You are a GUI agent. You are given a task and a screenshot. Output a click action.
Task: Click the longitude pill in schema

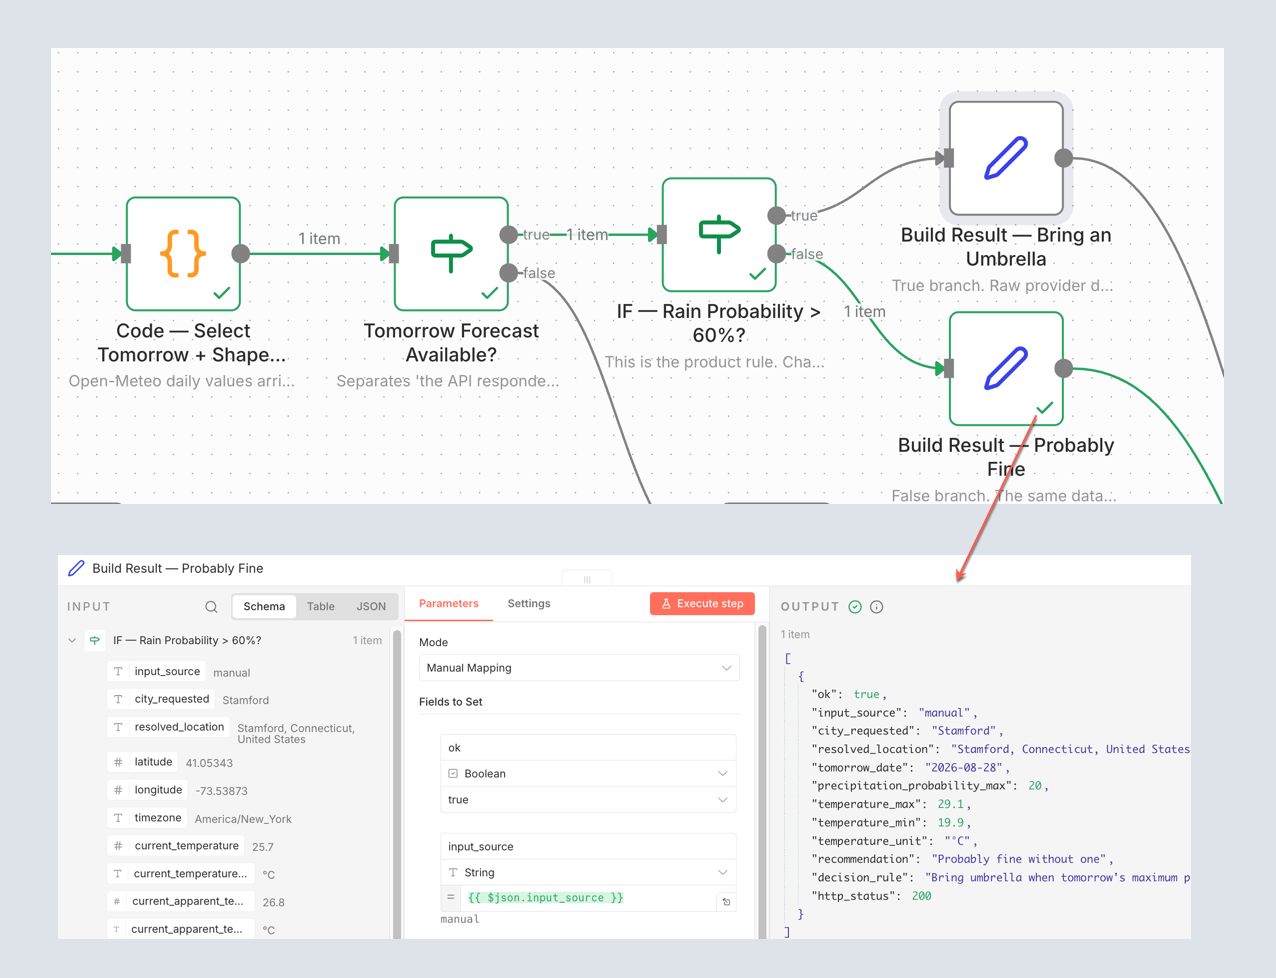(147, 790)
